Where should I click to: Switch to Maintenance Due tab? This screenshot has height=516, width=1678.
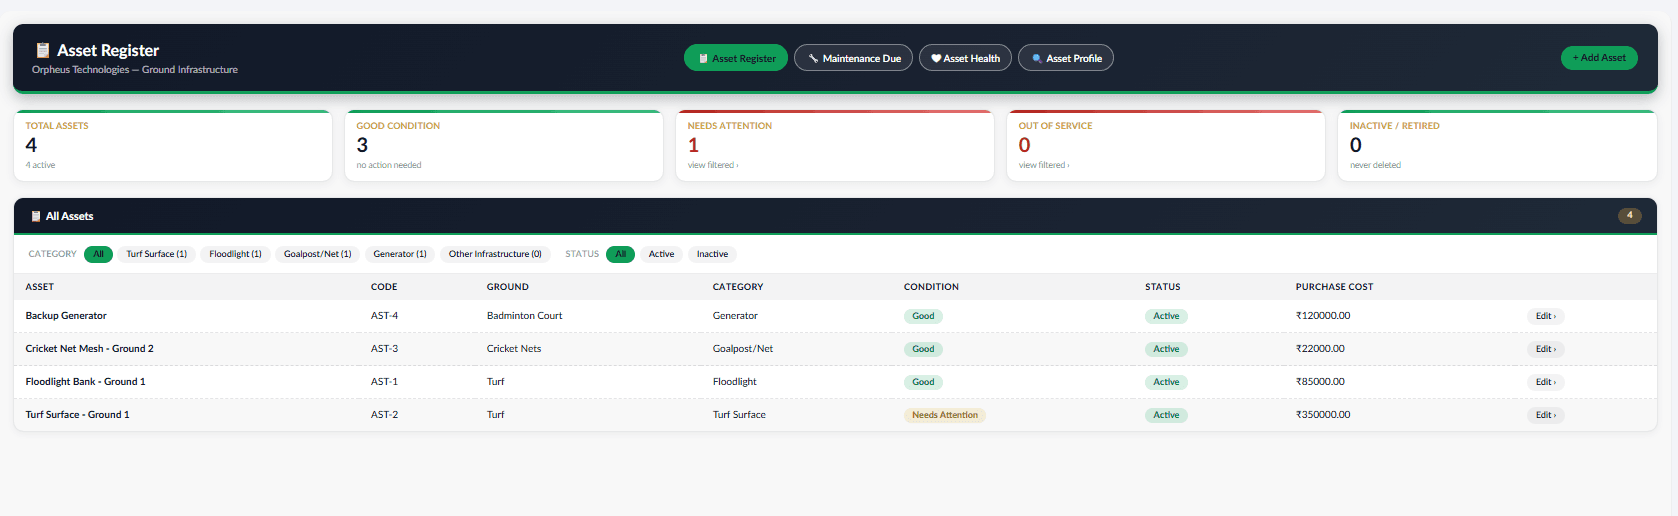[x=853, y=58]
